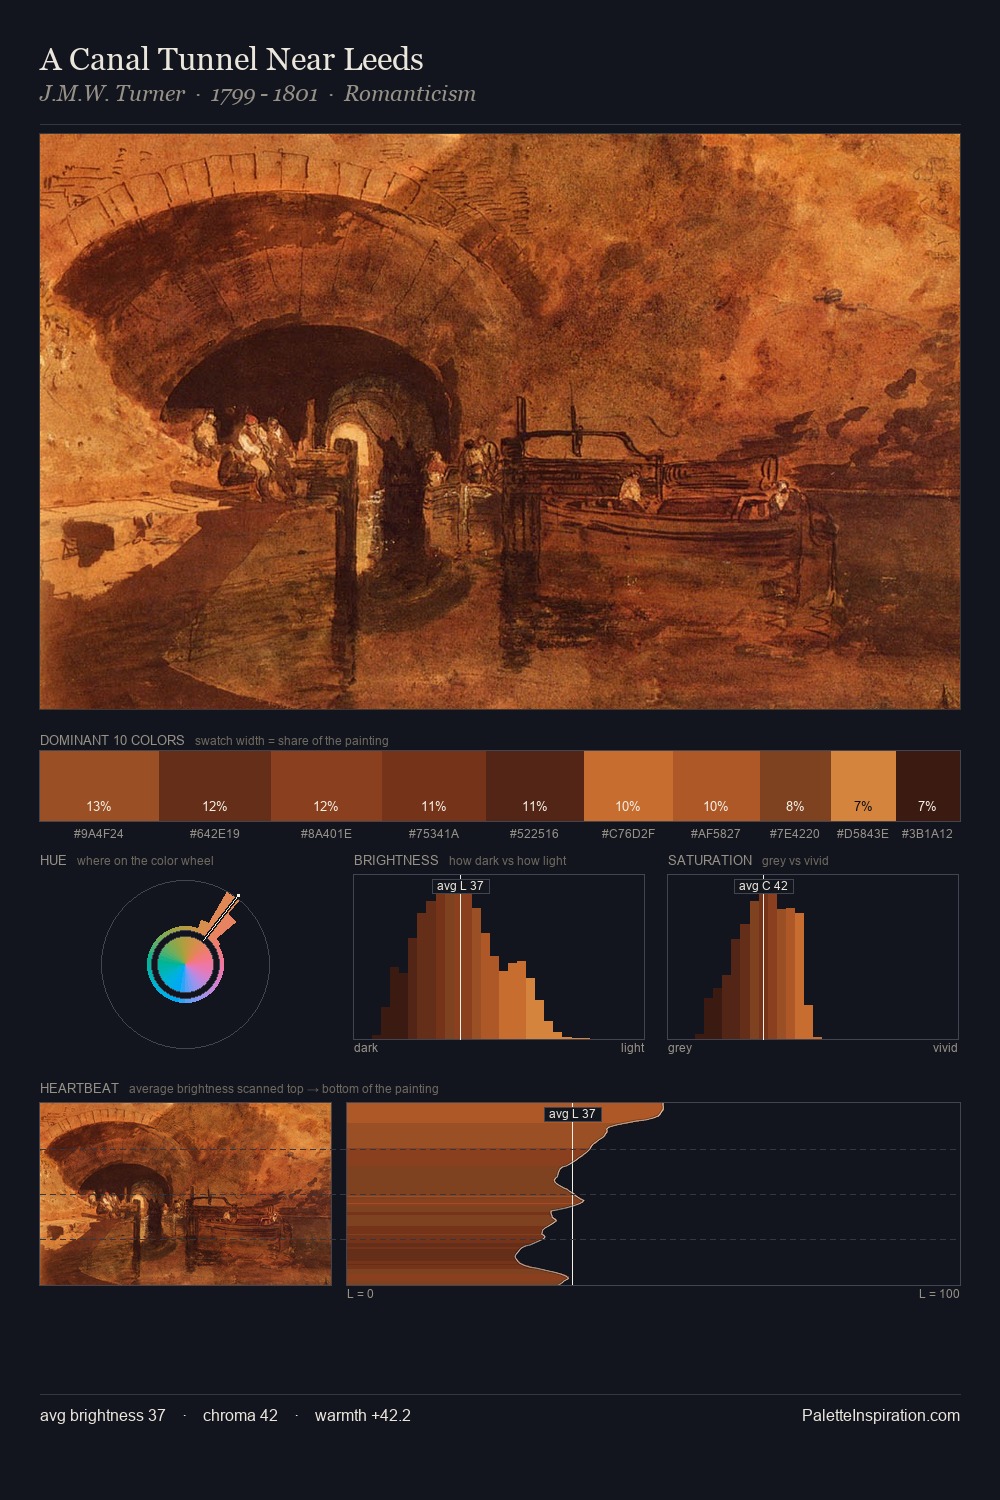Click the 'avg brightness 37' footer stat
This screenshot has width=1000, height=1500.
pyautogui.click(x=103, y=1416)
